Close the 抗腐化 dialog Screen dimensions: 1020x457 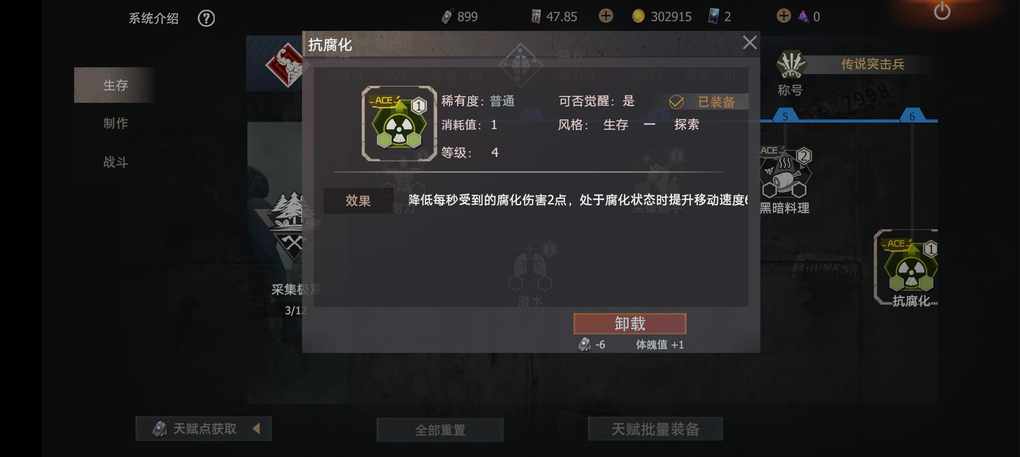[x=749, y=43]
